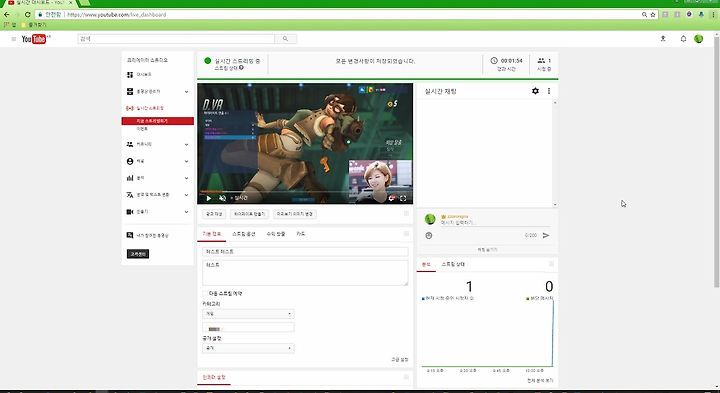This screenshot has height=393, width=720.
Task: Open the category dropdown
Action: [x=248, y=314]
